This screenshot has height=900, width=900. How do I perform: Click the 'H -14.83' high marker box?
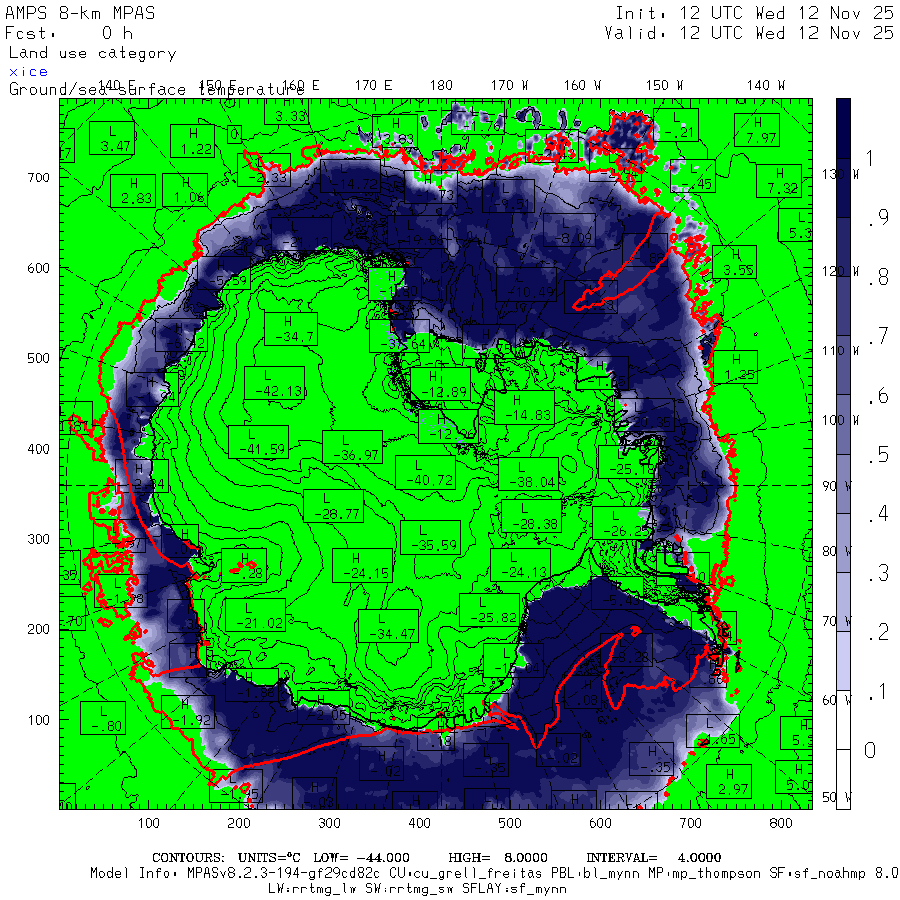click(524, 408)
